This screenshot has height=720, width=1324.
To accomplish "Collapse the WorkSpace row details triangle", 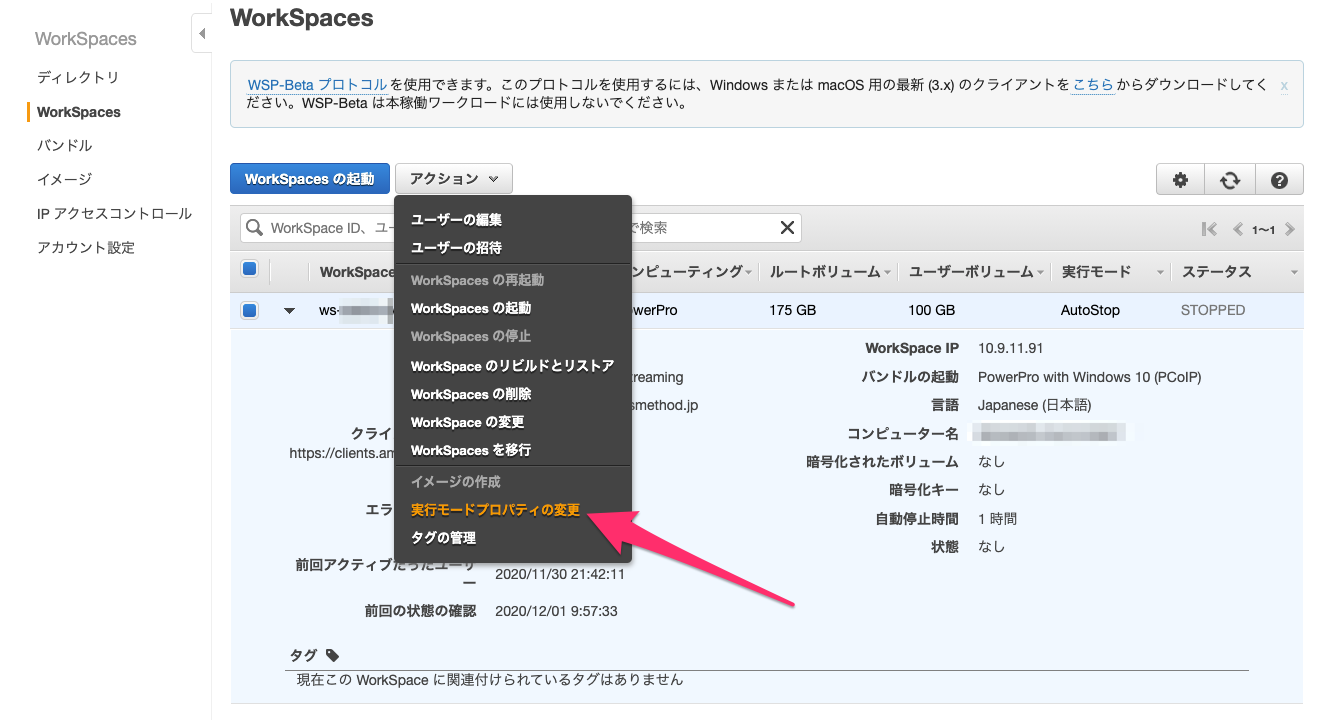I will coord(290,311).
